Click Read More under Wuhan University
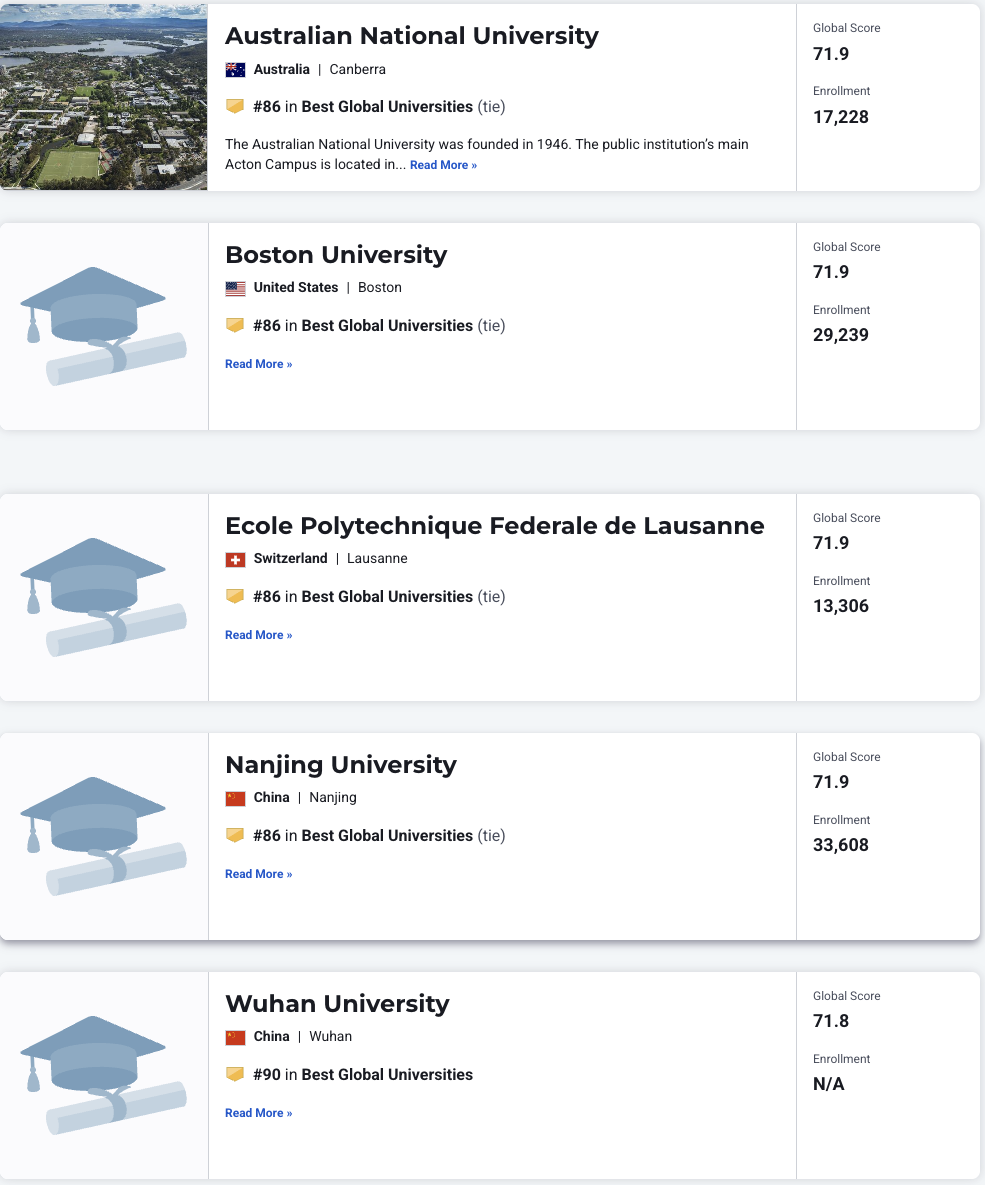This screenshot has width=985, height=1185. (x=258, y=1113)
